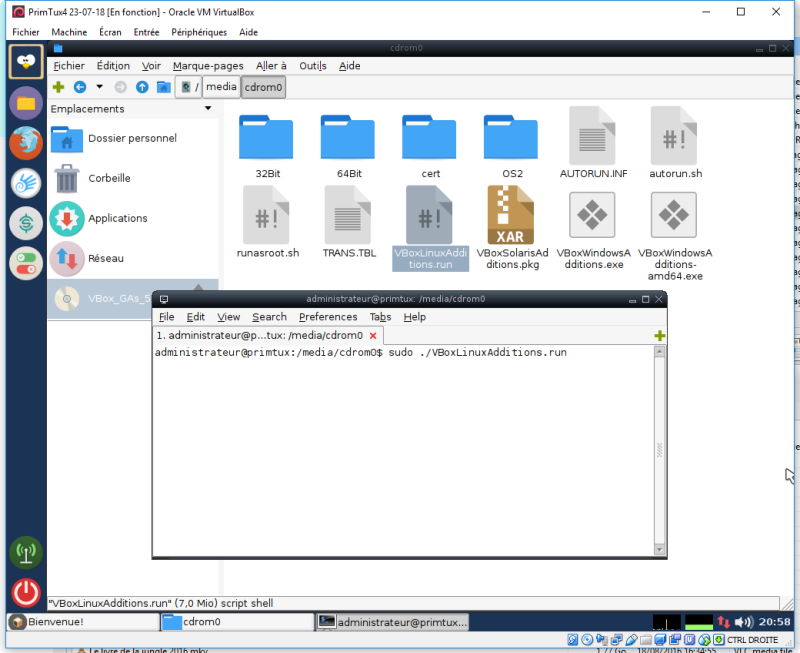Open the file manager Édition menu
Image resolution: width=800 pixels, height=653 pixels.
113,66
